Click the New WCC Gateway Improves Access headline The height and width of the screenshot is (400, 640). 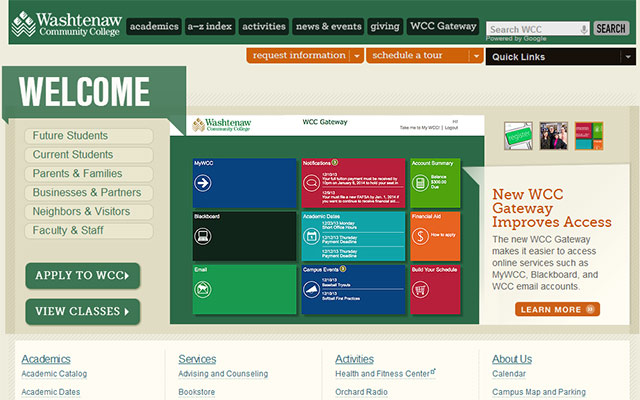coord(551,208)
